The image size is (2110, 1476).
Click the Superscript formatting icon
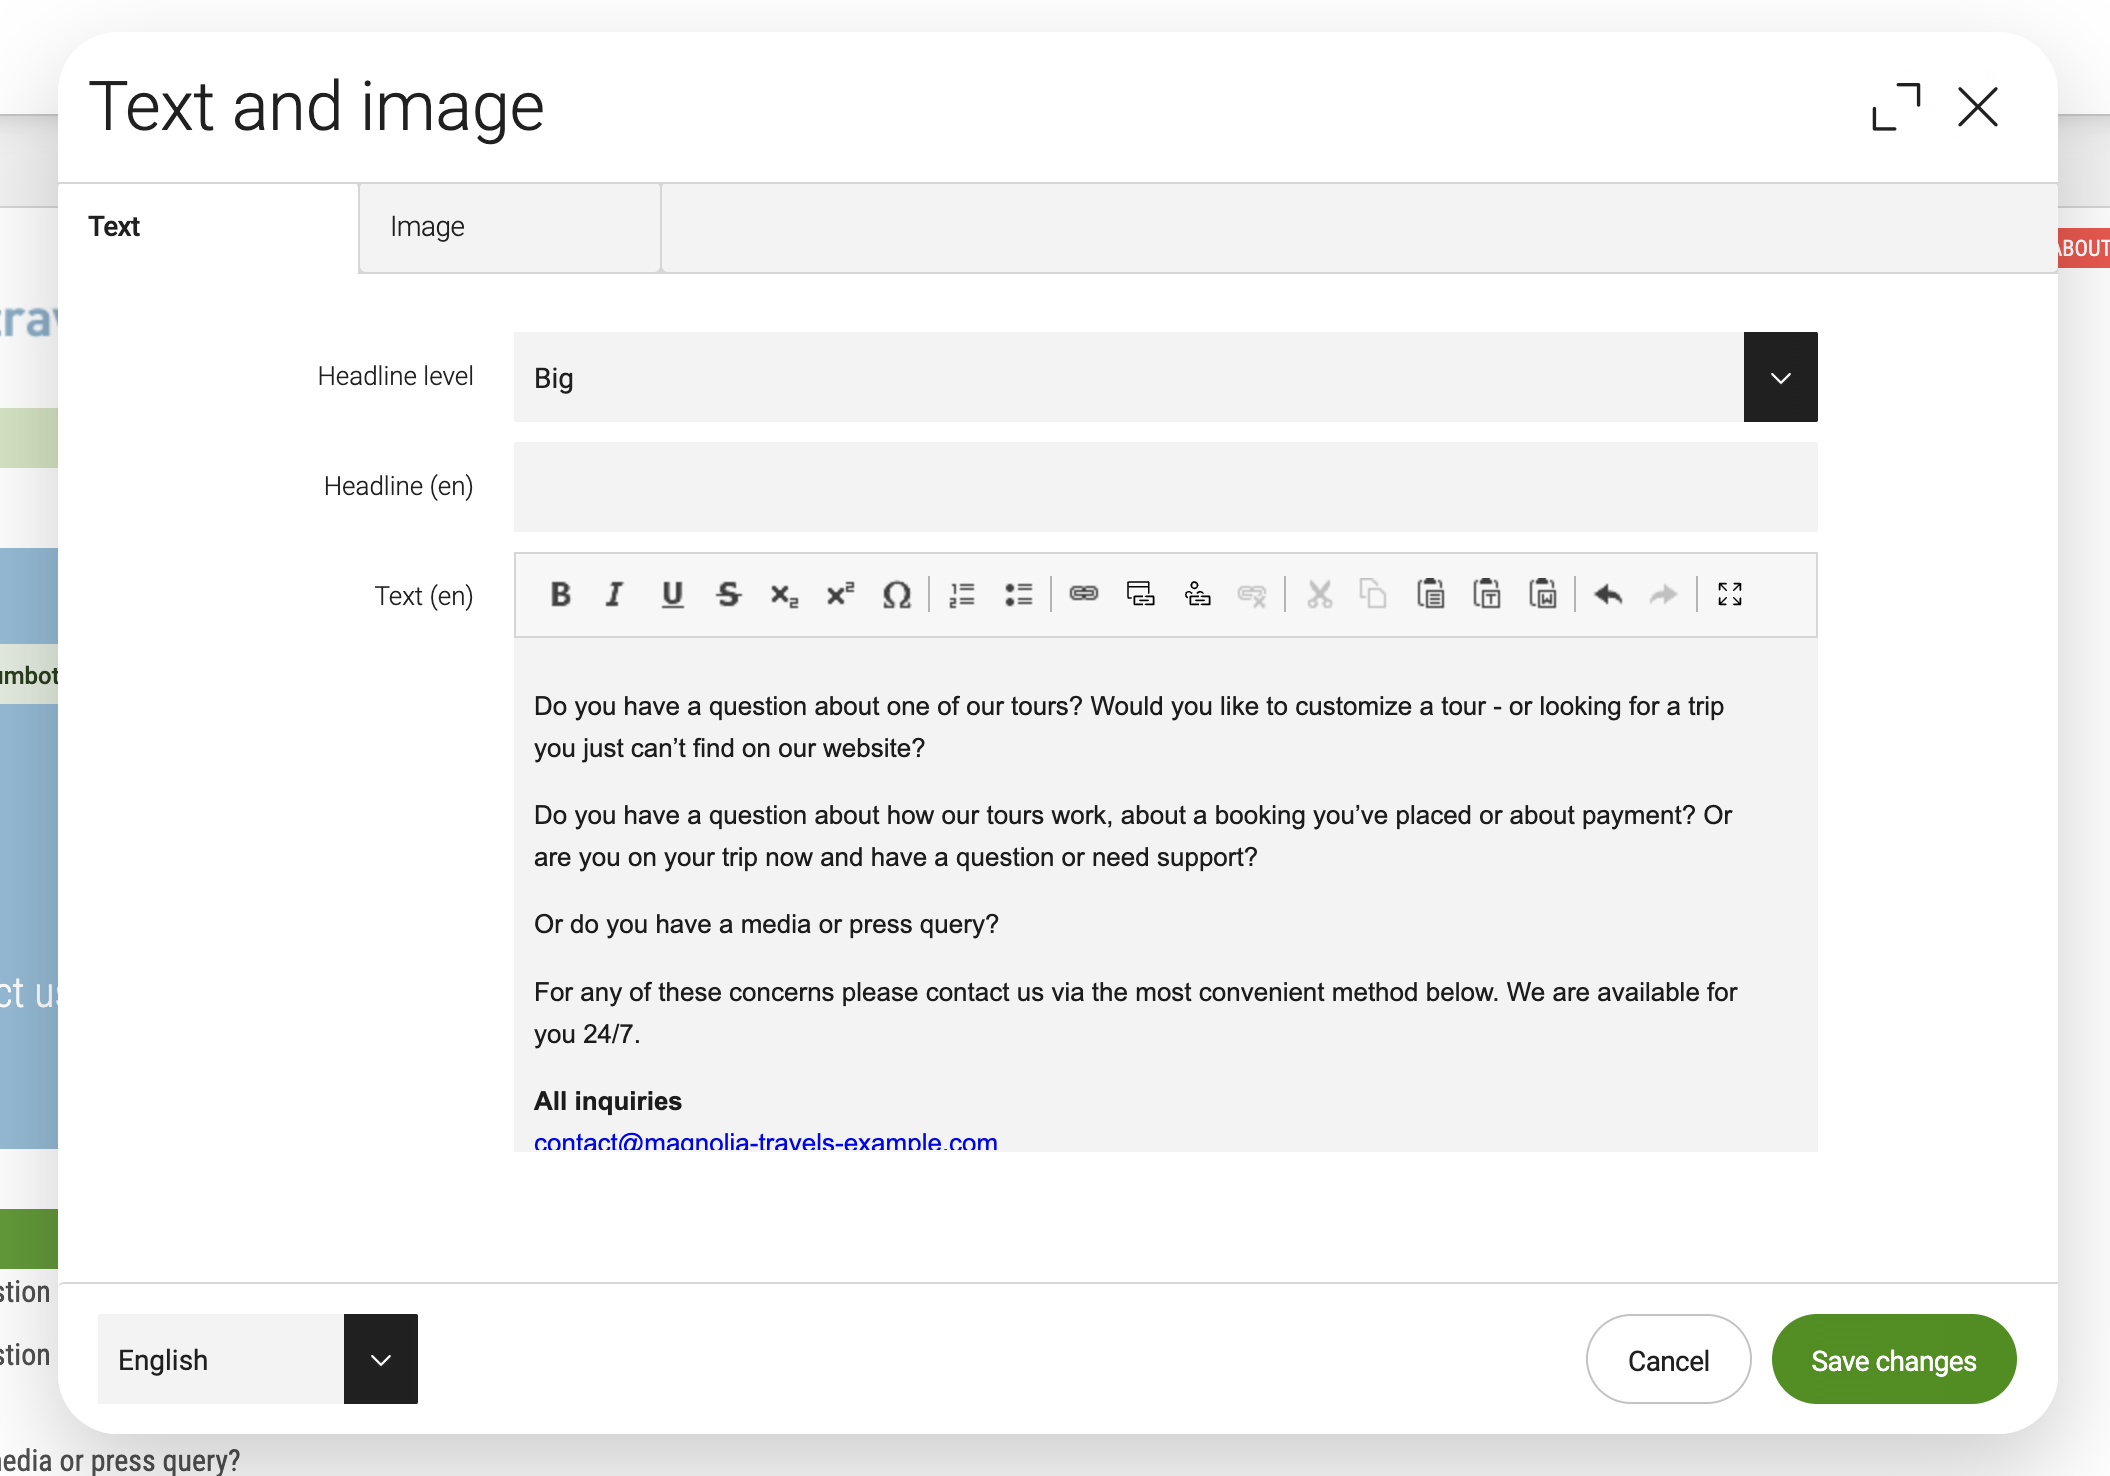(840, 595)
